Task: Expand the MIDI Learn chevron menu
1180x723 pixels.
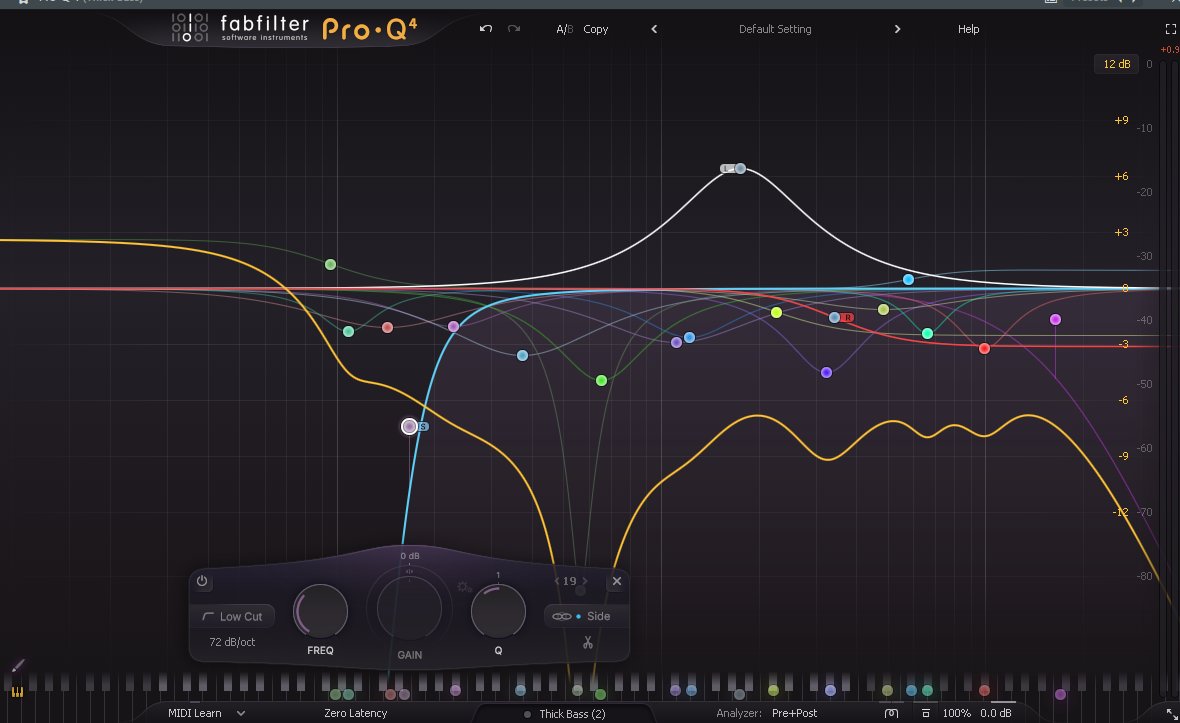Action: click(x=241, y=713)
